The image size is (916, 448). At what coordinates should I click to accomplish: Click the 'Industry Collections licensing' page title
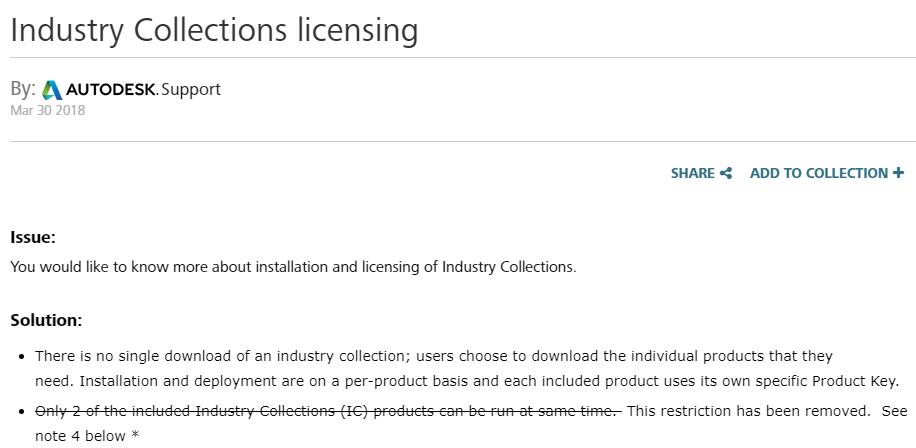coord(214,30)
